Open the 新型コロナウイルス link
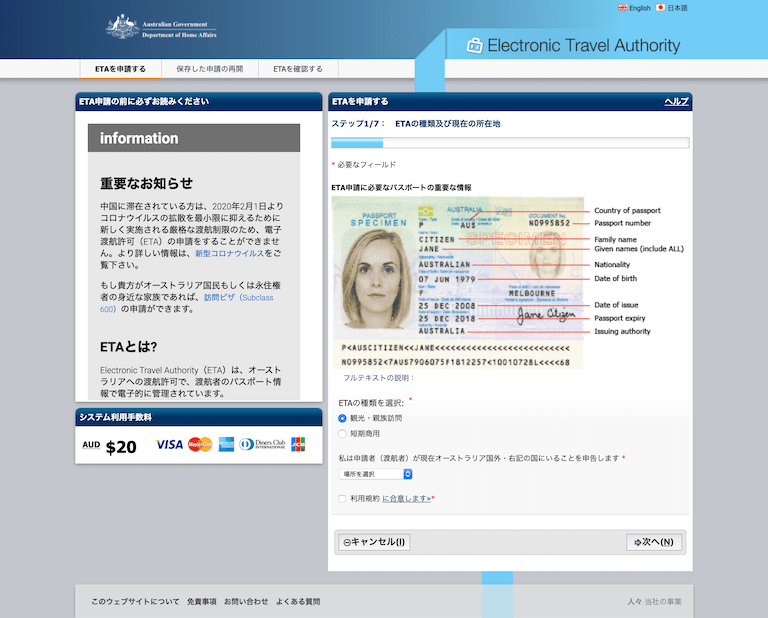The height and width of the screenshot is (618, 768). click(229, 253)
